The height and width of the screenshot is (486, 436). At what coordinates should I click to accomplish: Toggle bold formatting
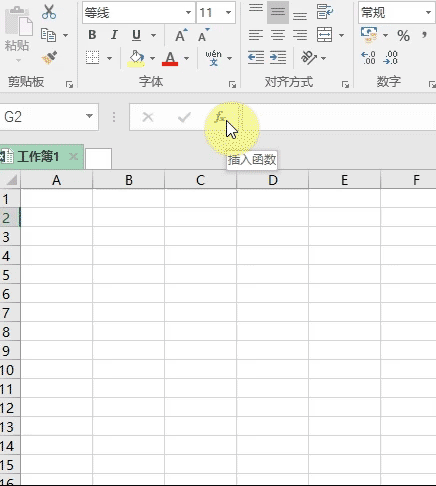92,35
